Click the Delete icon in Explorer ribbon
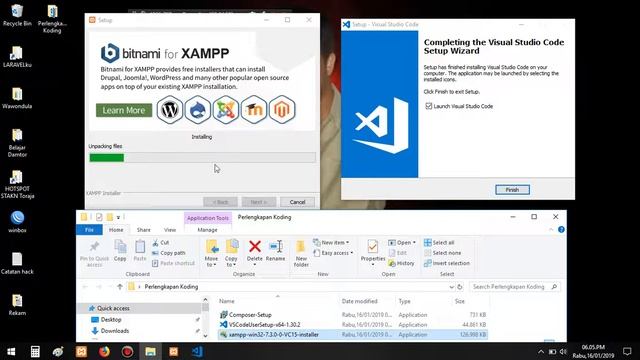The width and height of the screenshot is (640, 360). 255,247
